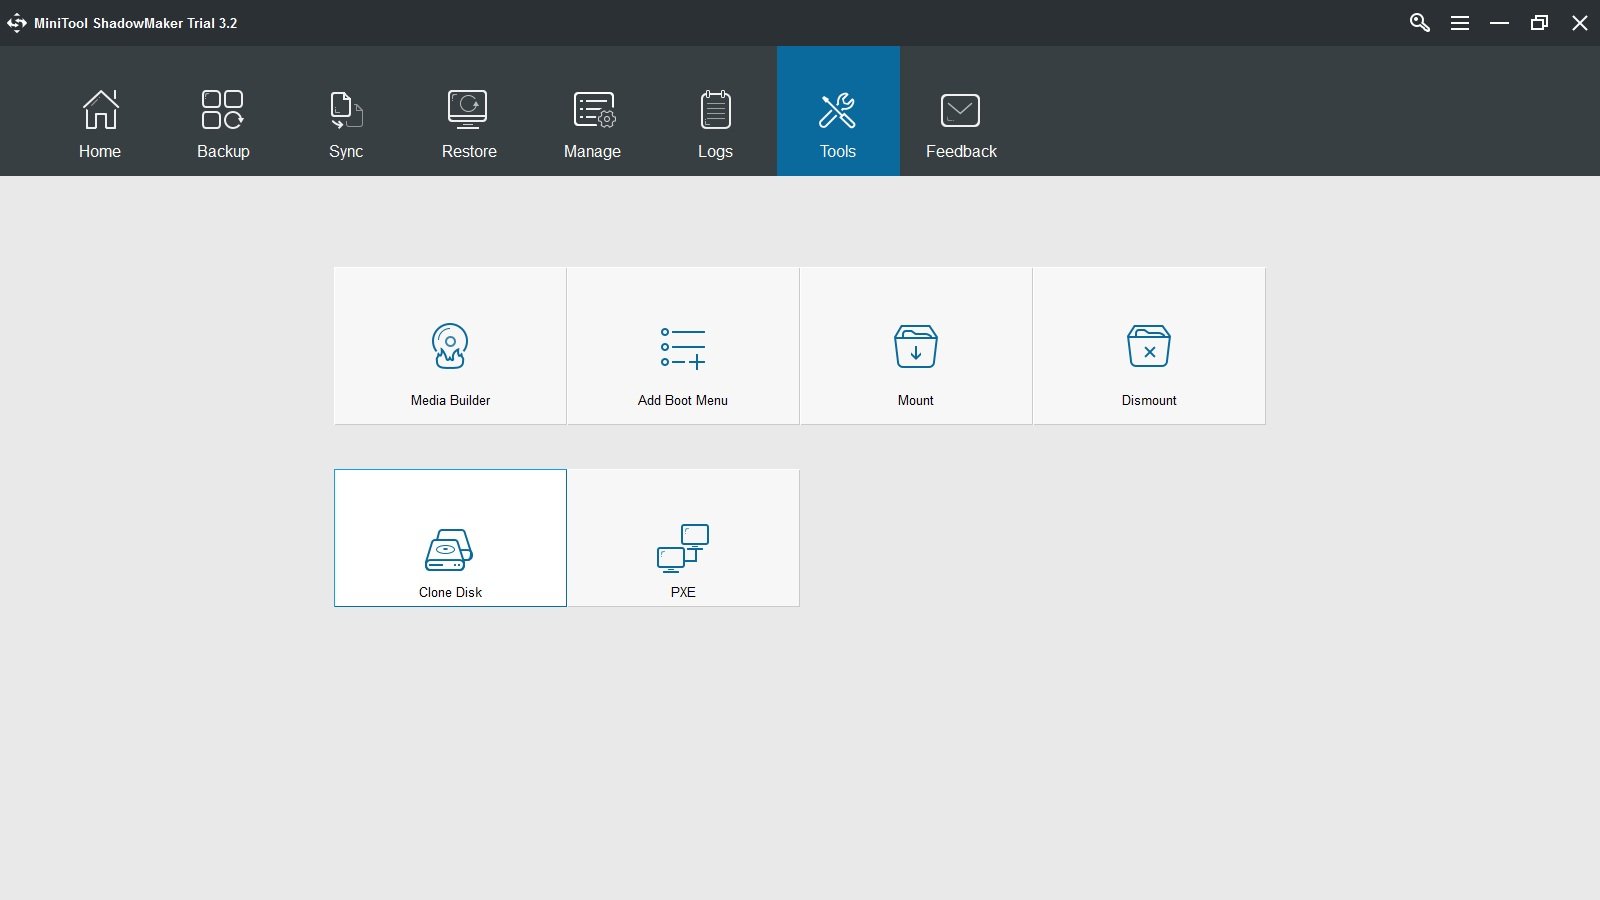Select the Manage tab
The height and width of the screenshot is (900, 1600).
(592, 111)
